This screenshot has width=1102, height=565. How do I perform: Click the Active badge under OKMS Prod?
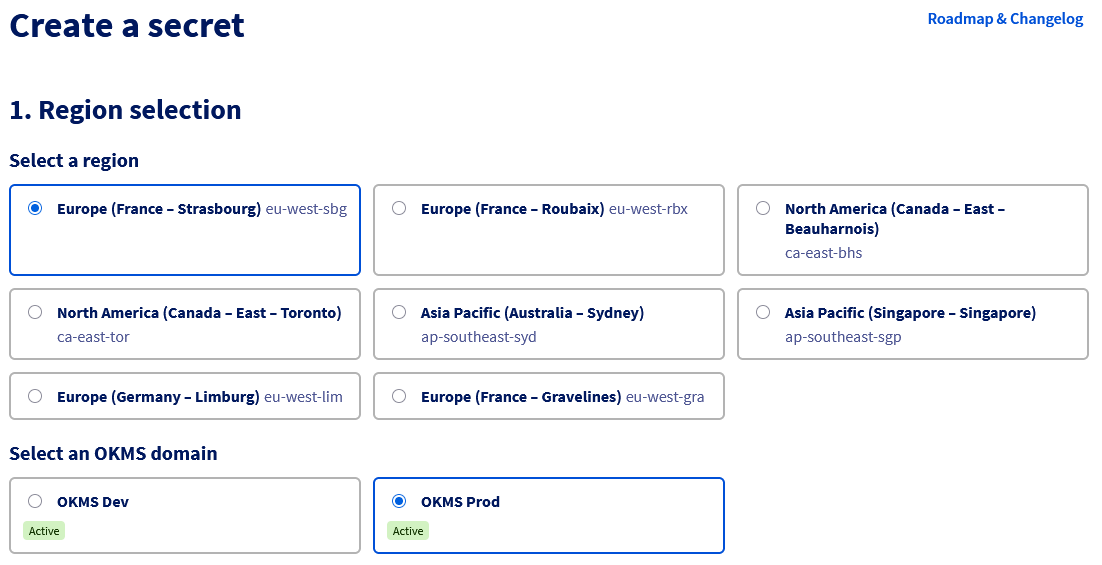[408, 531]
